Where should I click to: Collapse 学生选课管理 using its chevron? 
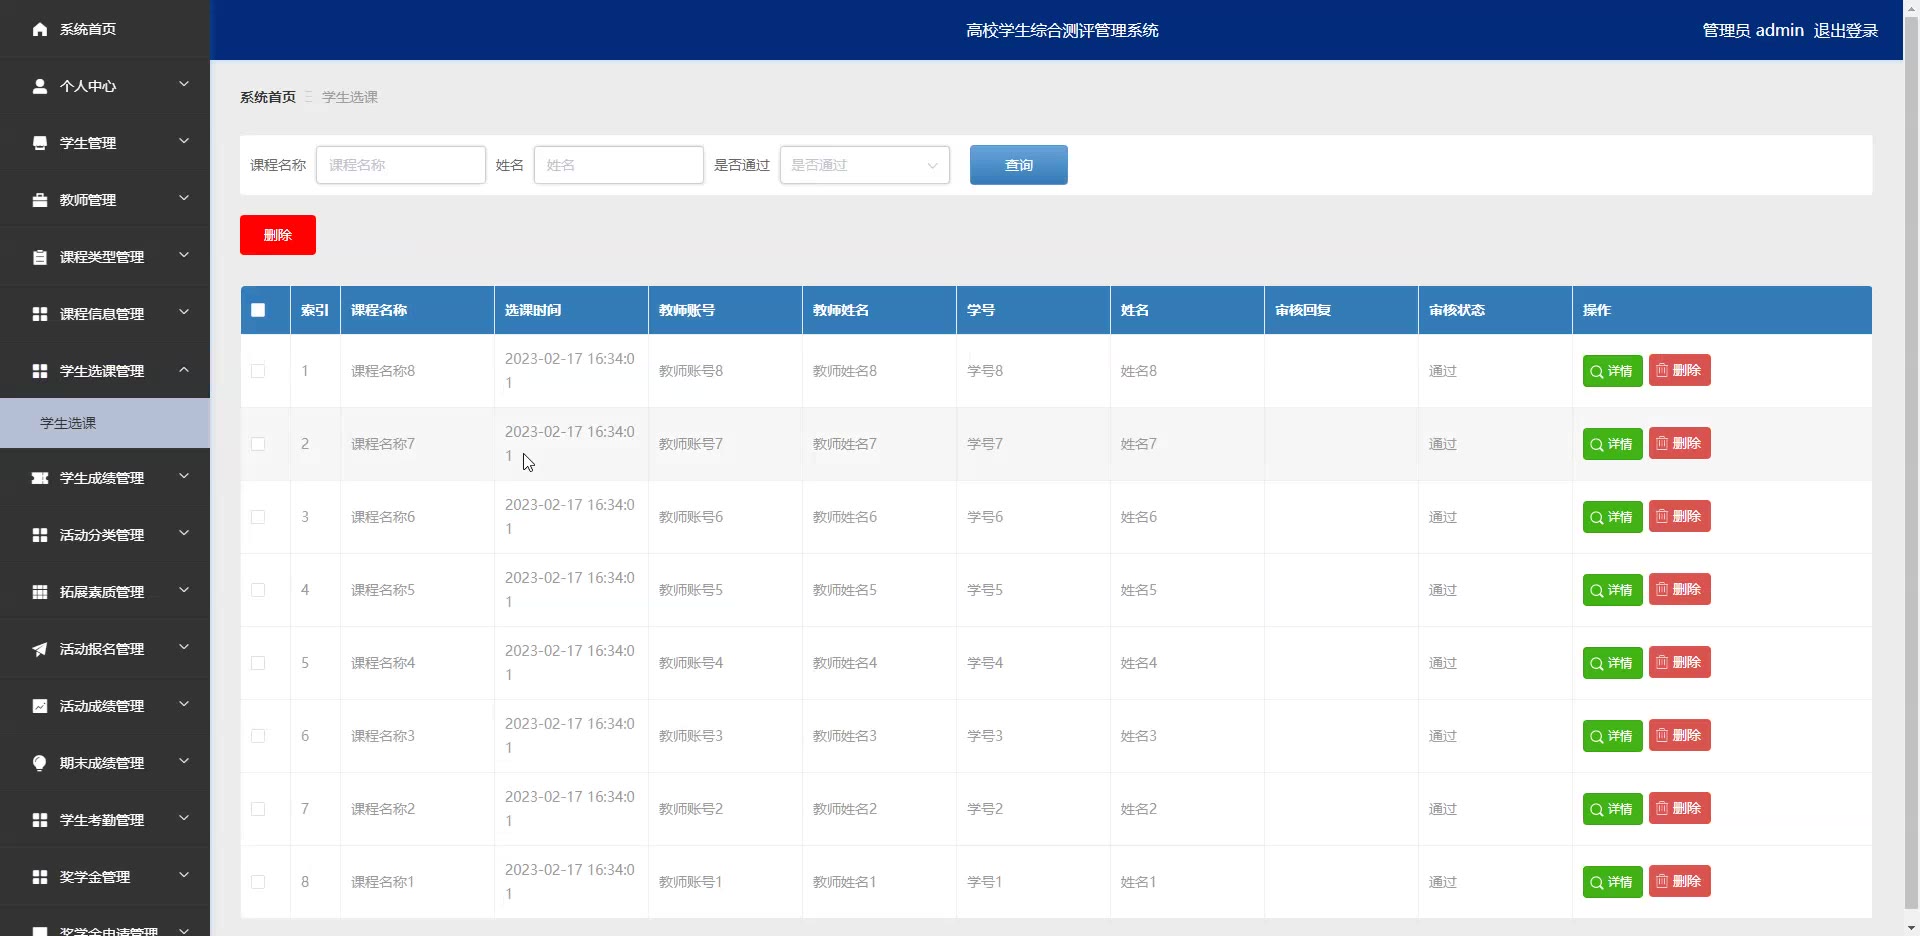(184, 370)
